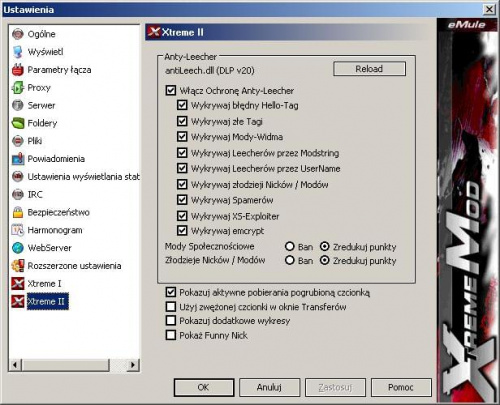The width and height of the screenshot is (500, 405).
Task: Select Xtreme II in settings list
Action: tap(48, 301)
